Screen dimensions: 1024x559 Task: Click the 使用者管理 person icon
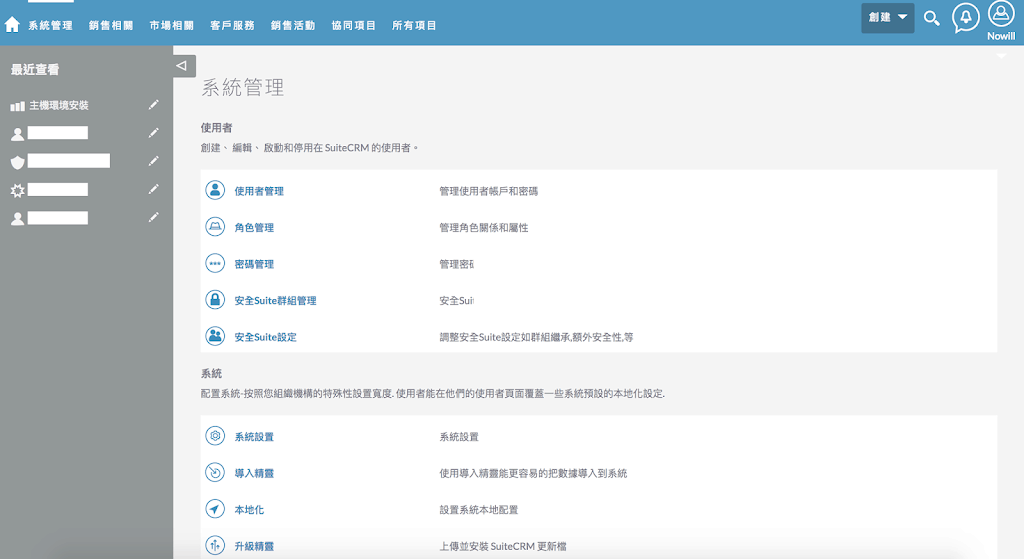215,190
